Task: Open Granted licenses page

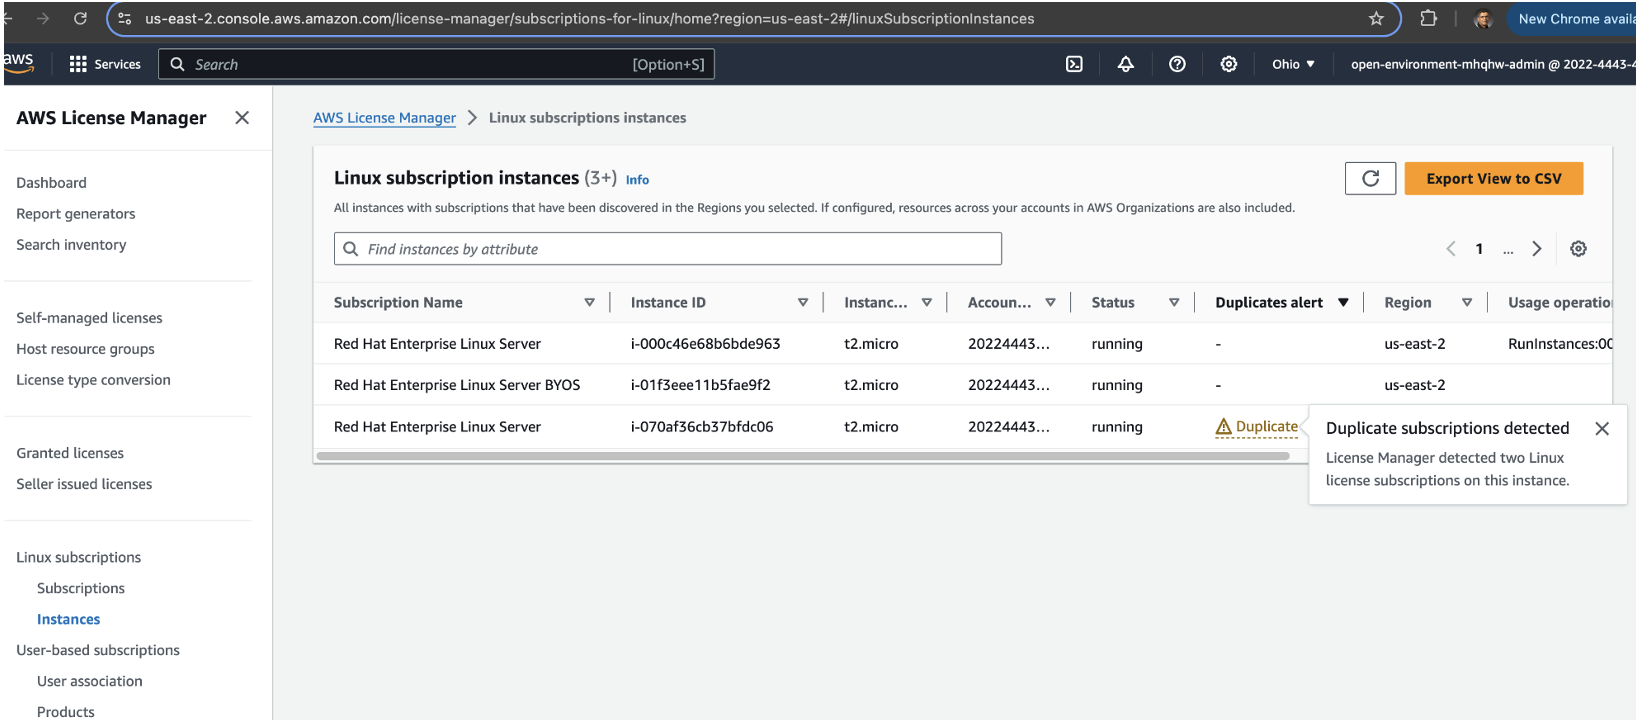Action: coord(70,453)
